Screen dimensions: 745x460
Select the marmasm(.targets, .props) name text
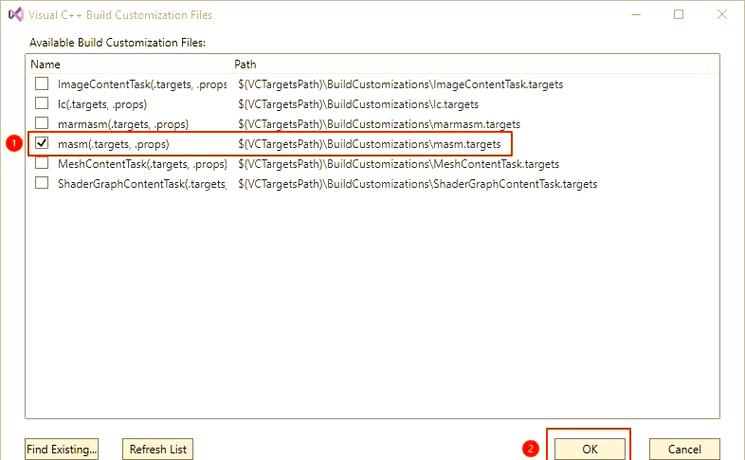click(123, 125)
